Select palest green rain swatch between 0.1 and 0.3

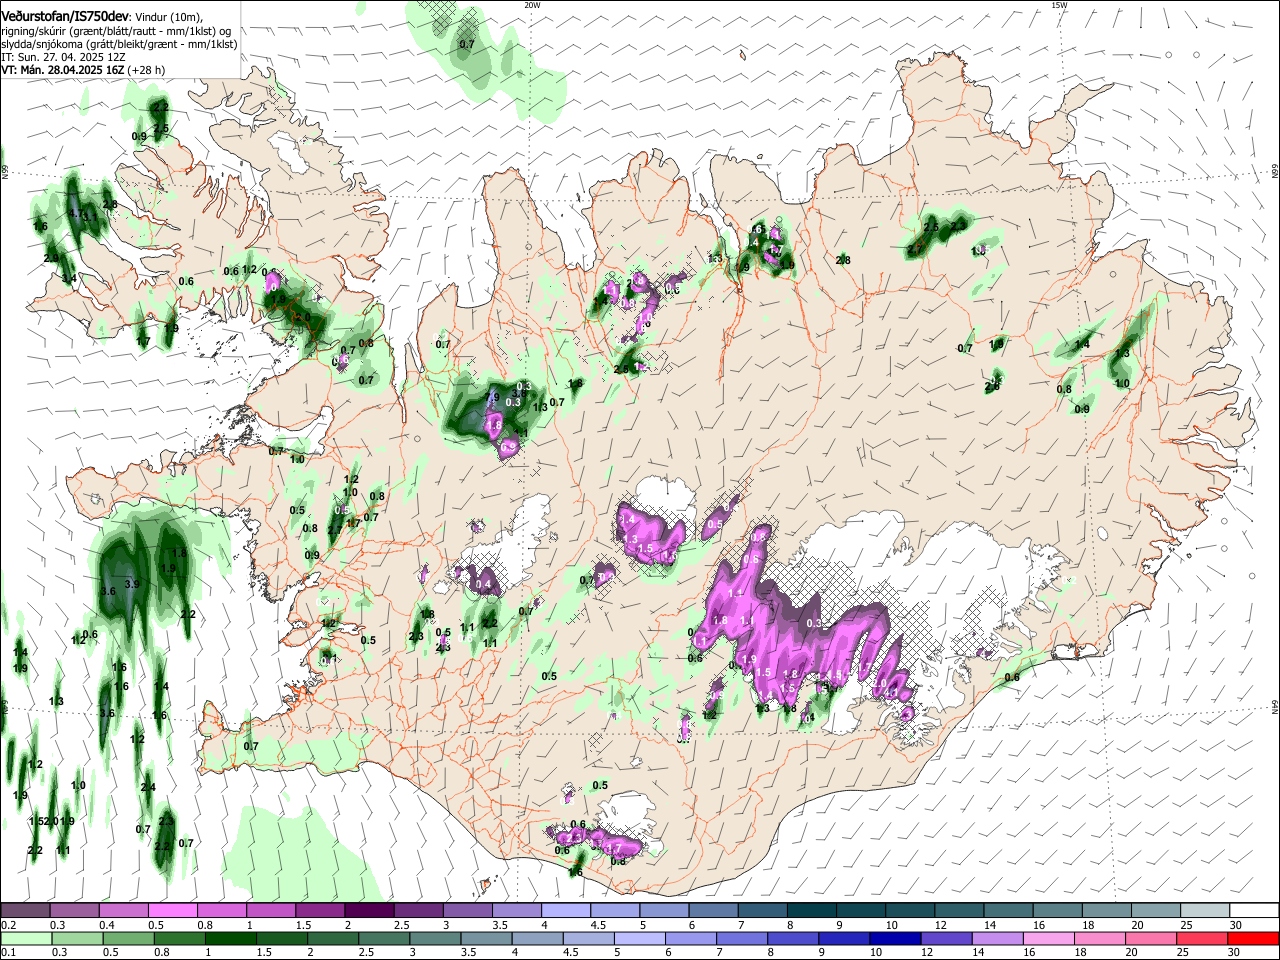(25, 938)
